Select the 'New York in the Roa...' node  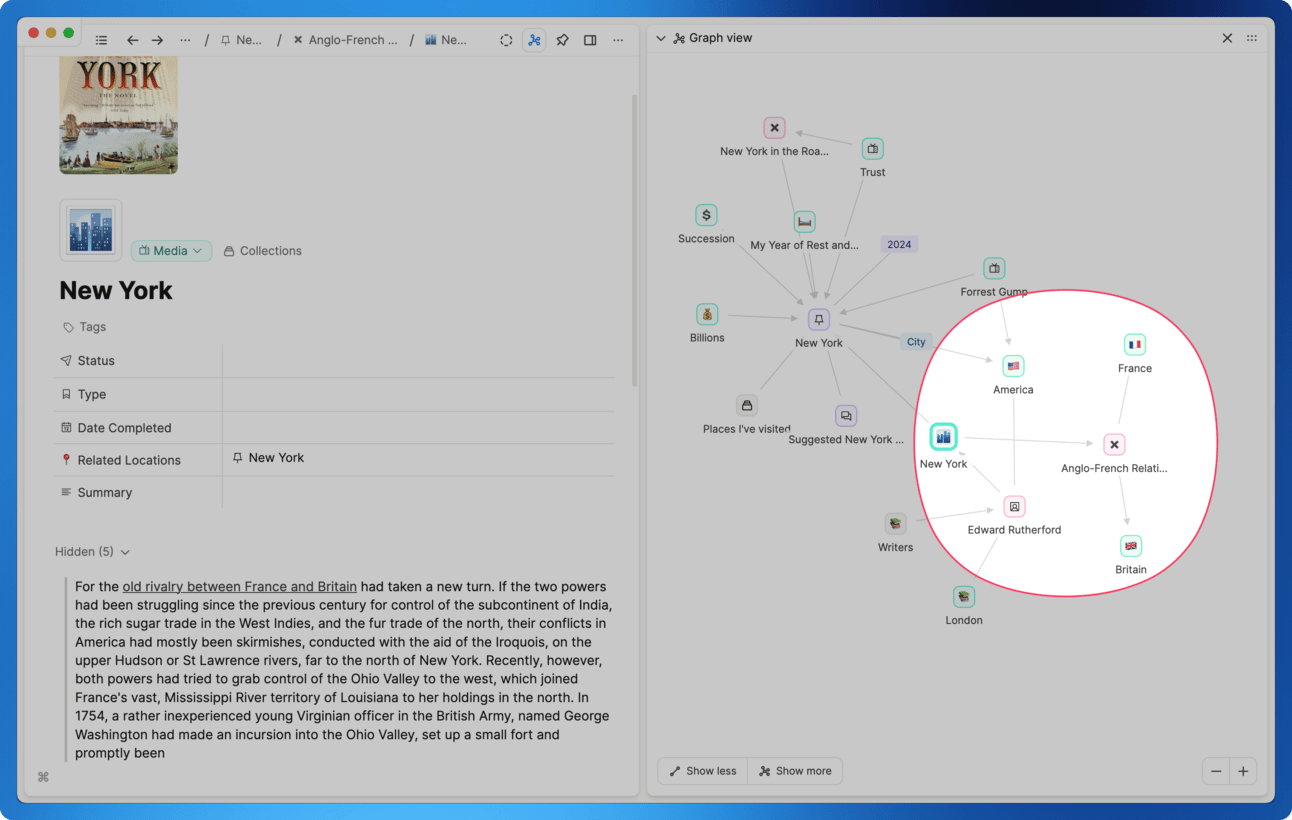pyautogui.click(x=774, y=128)
